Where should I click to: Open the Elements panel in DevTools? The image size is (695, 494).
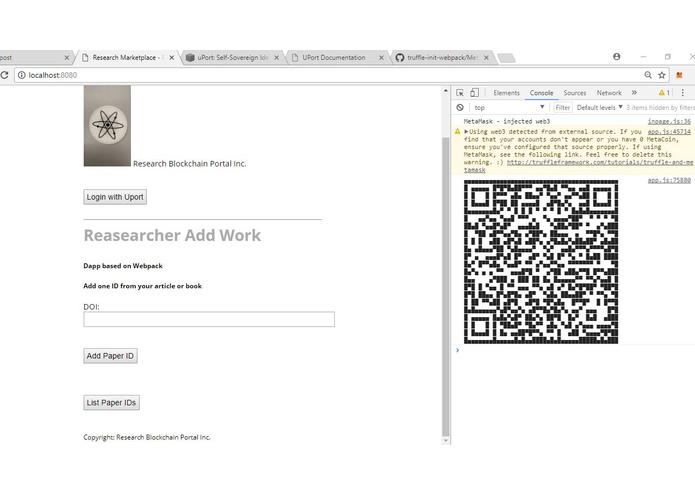tap(506, 93)
